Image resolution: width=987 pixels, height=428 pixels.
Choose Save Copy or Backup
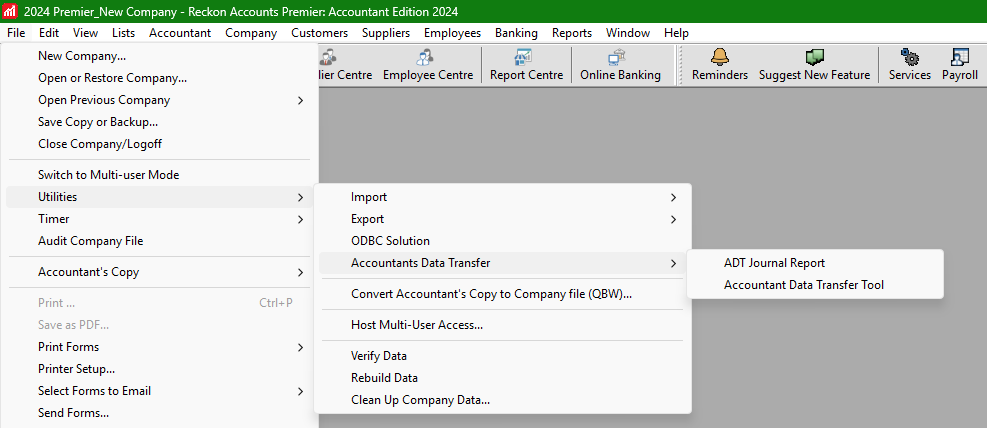click(97, 122)
